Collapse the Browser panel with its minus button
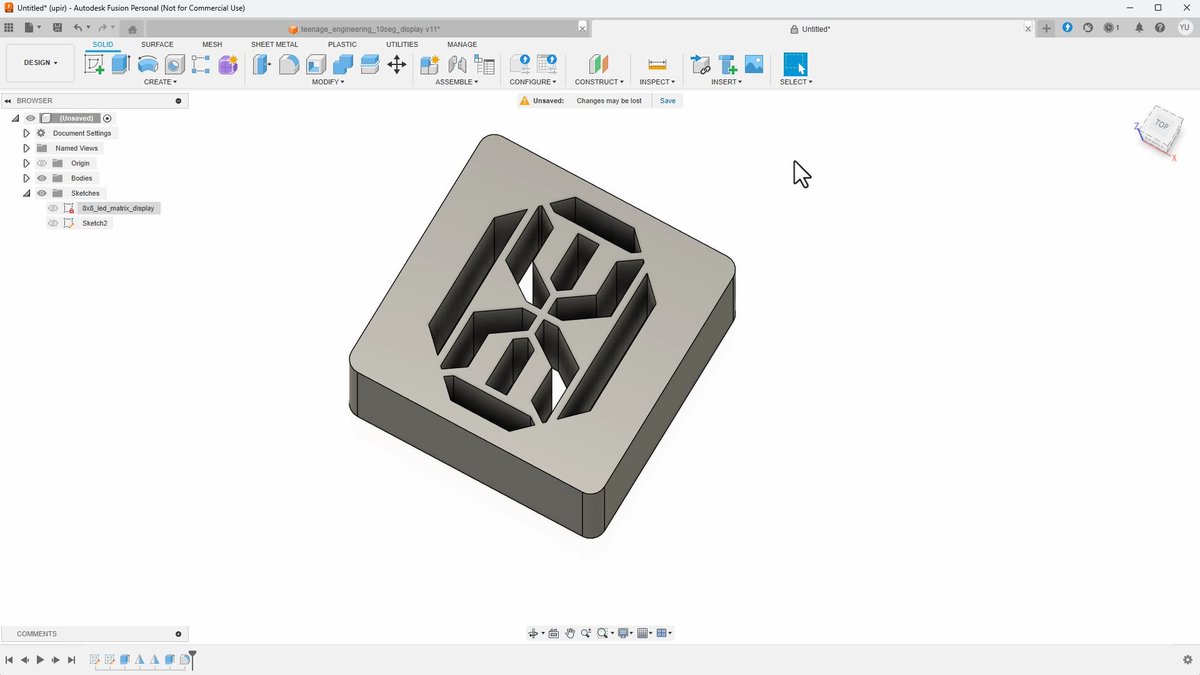Screen dimensions: 1200x675 click(179, 101)
